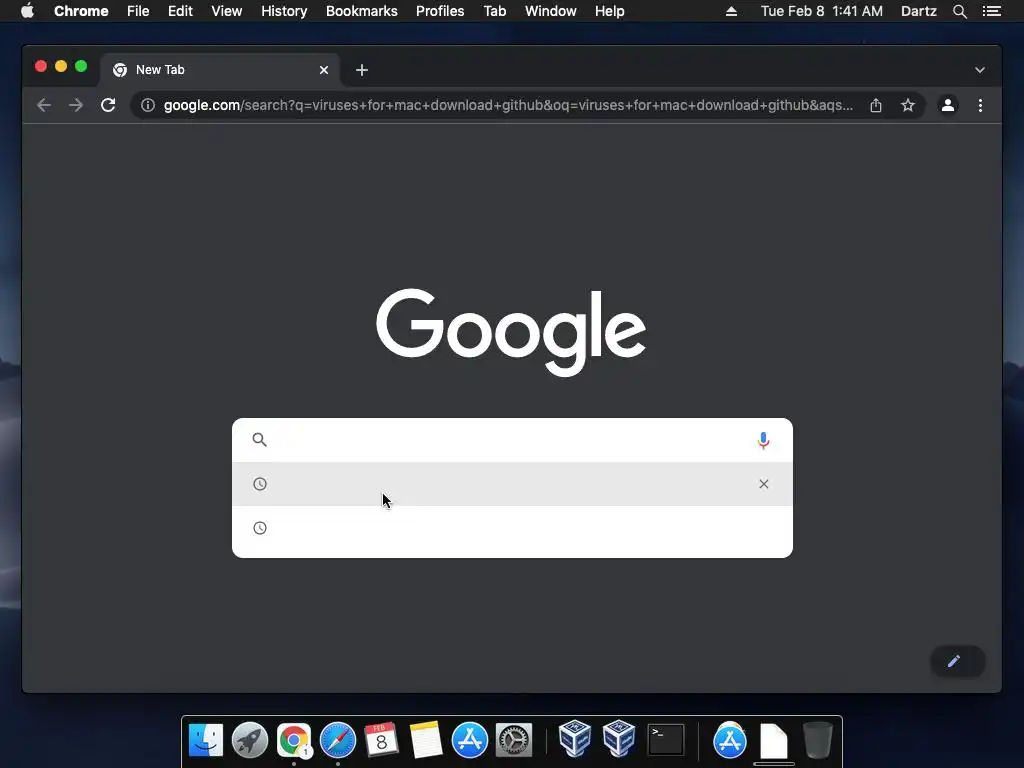Click the forward navigation arrow
Screen dimensions: 1024x768
click(76, 105)
